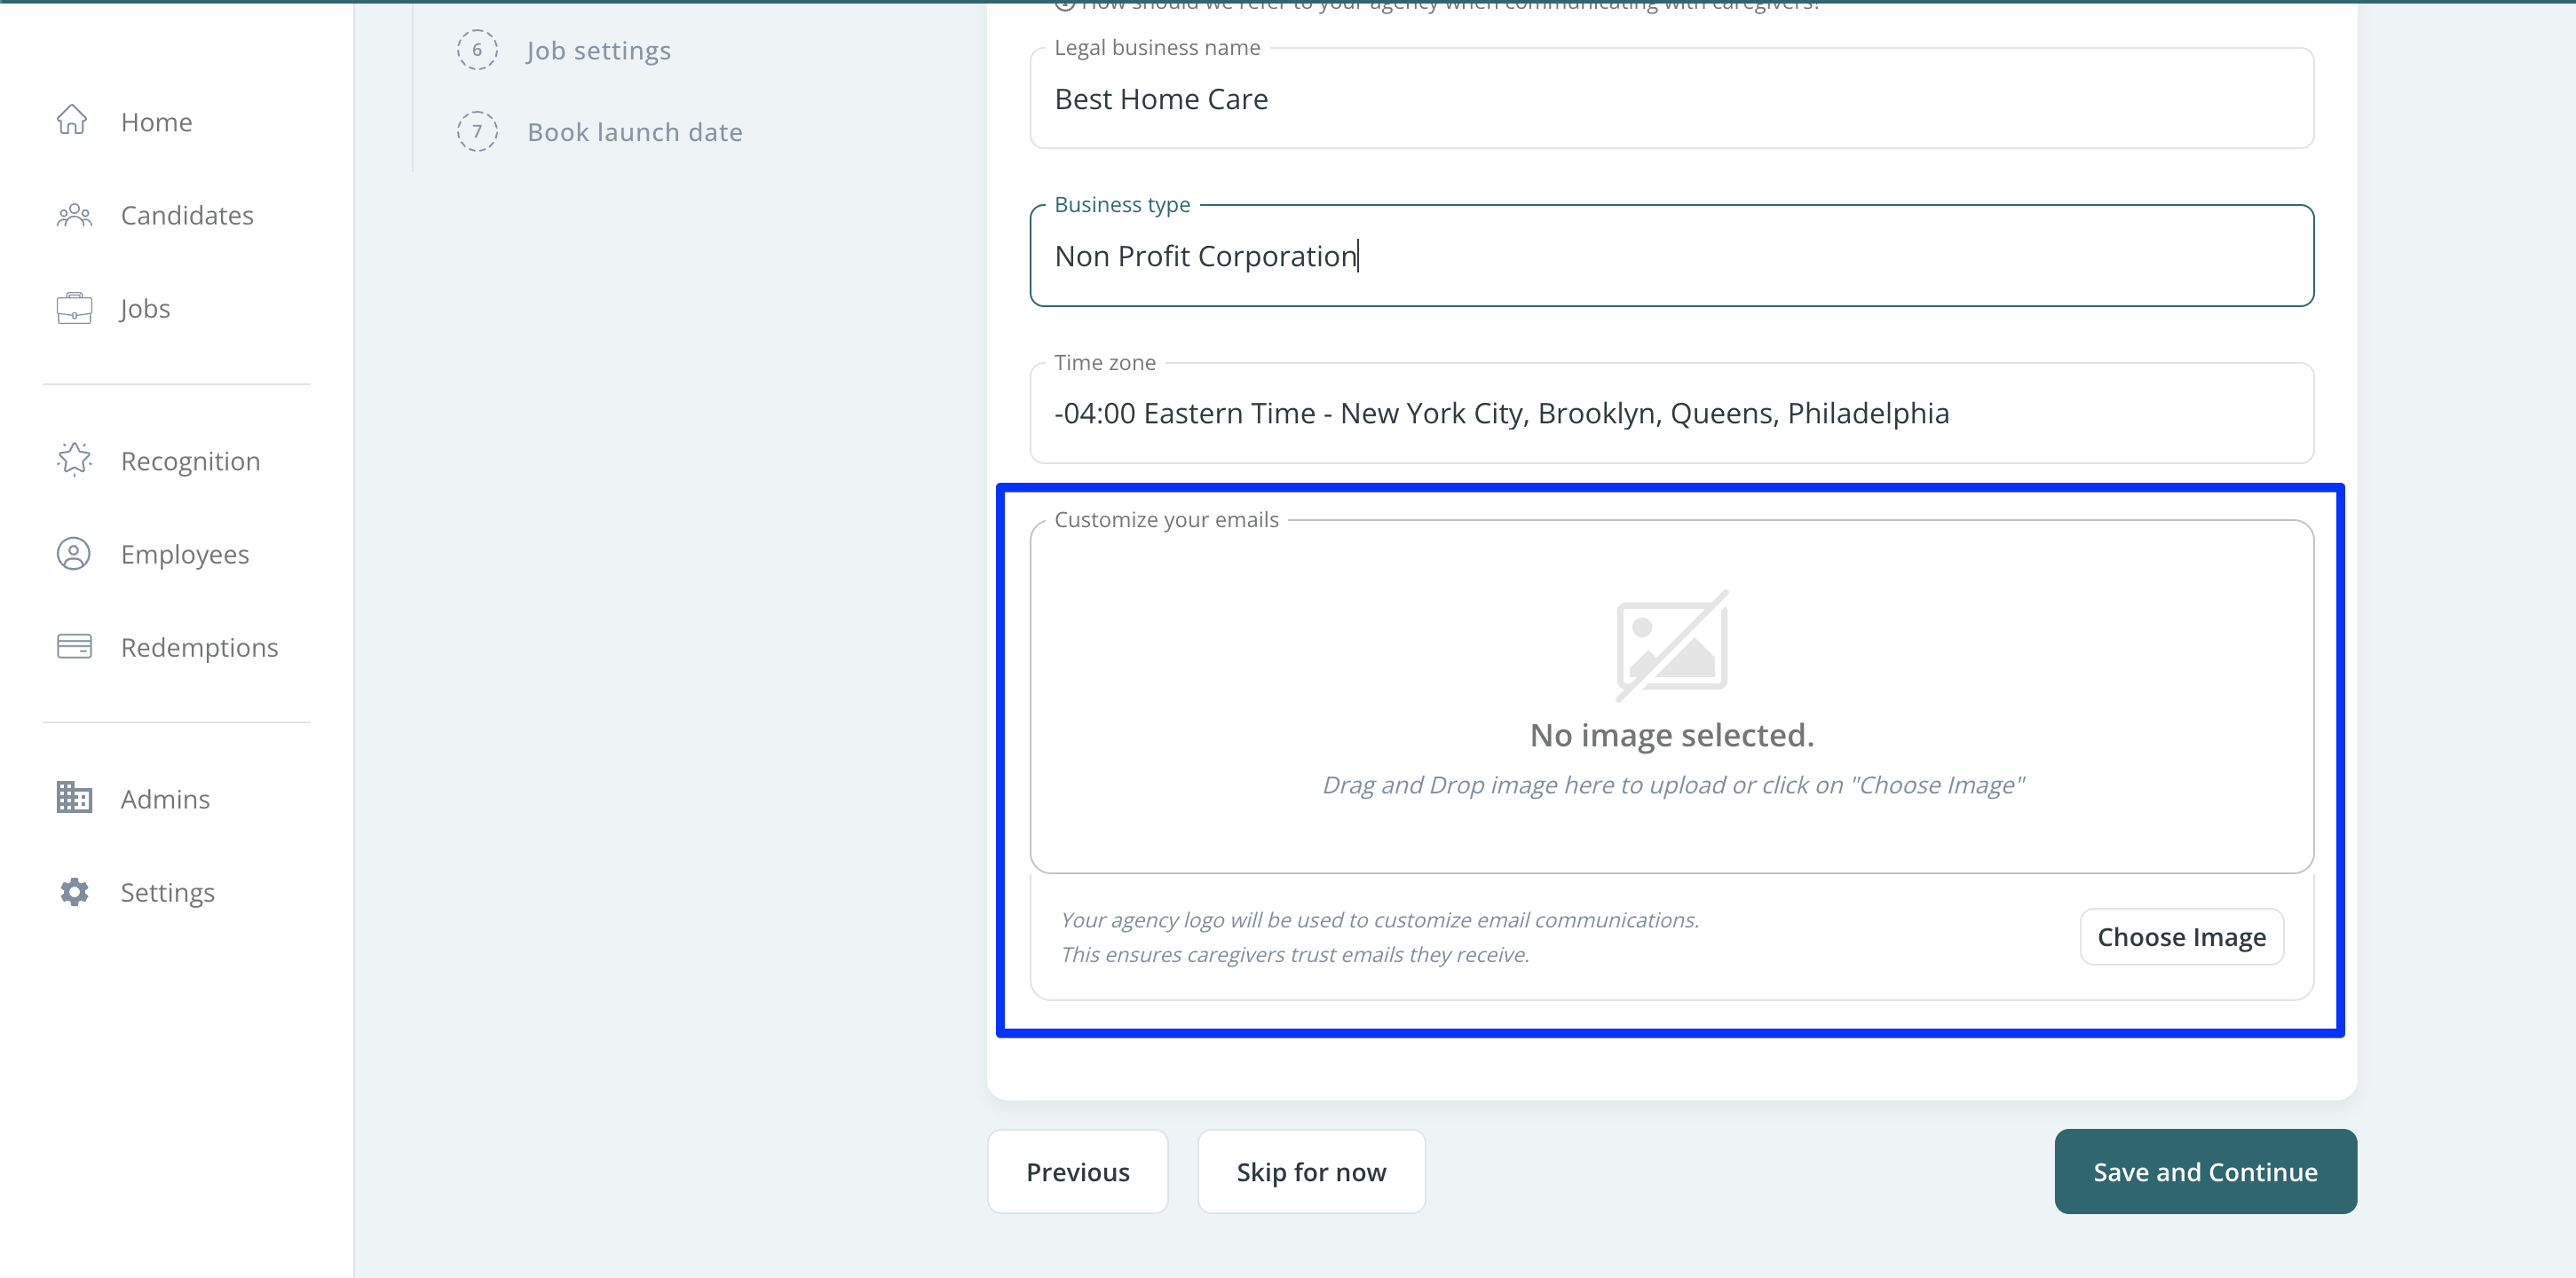Click 'No image selected.' text

coord(1672,736)
